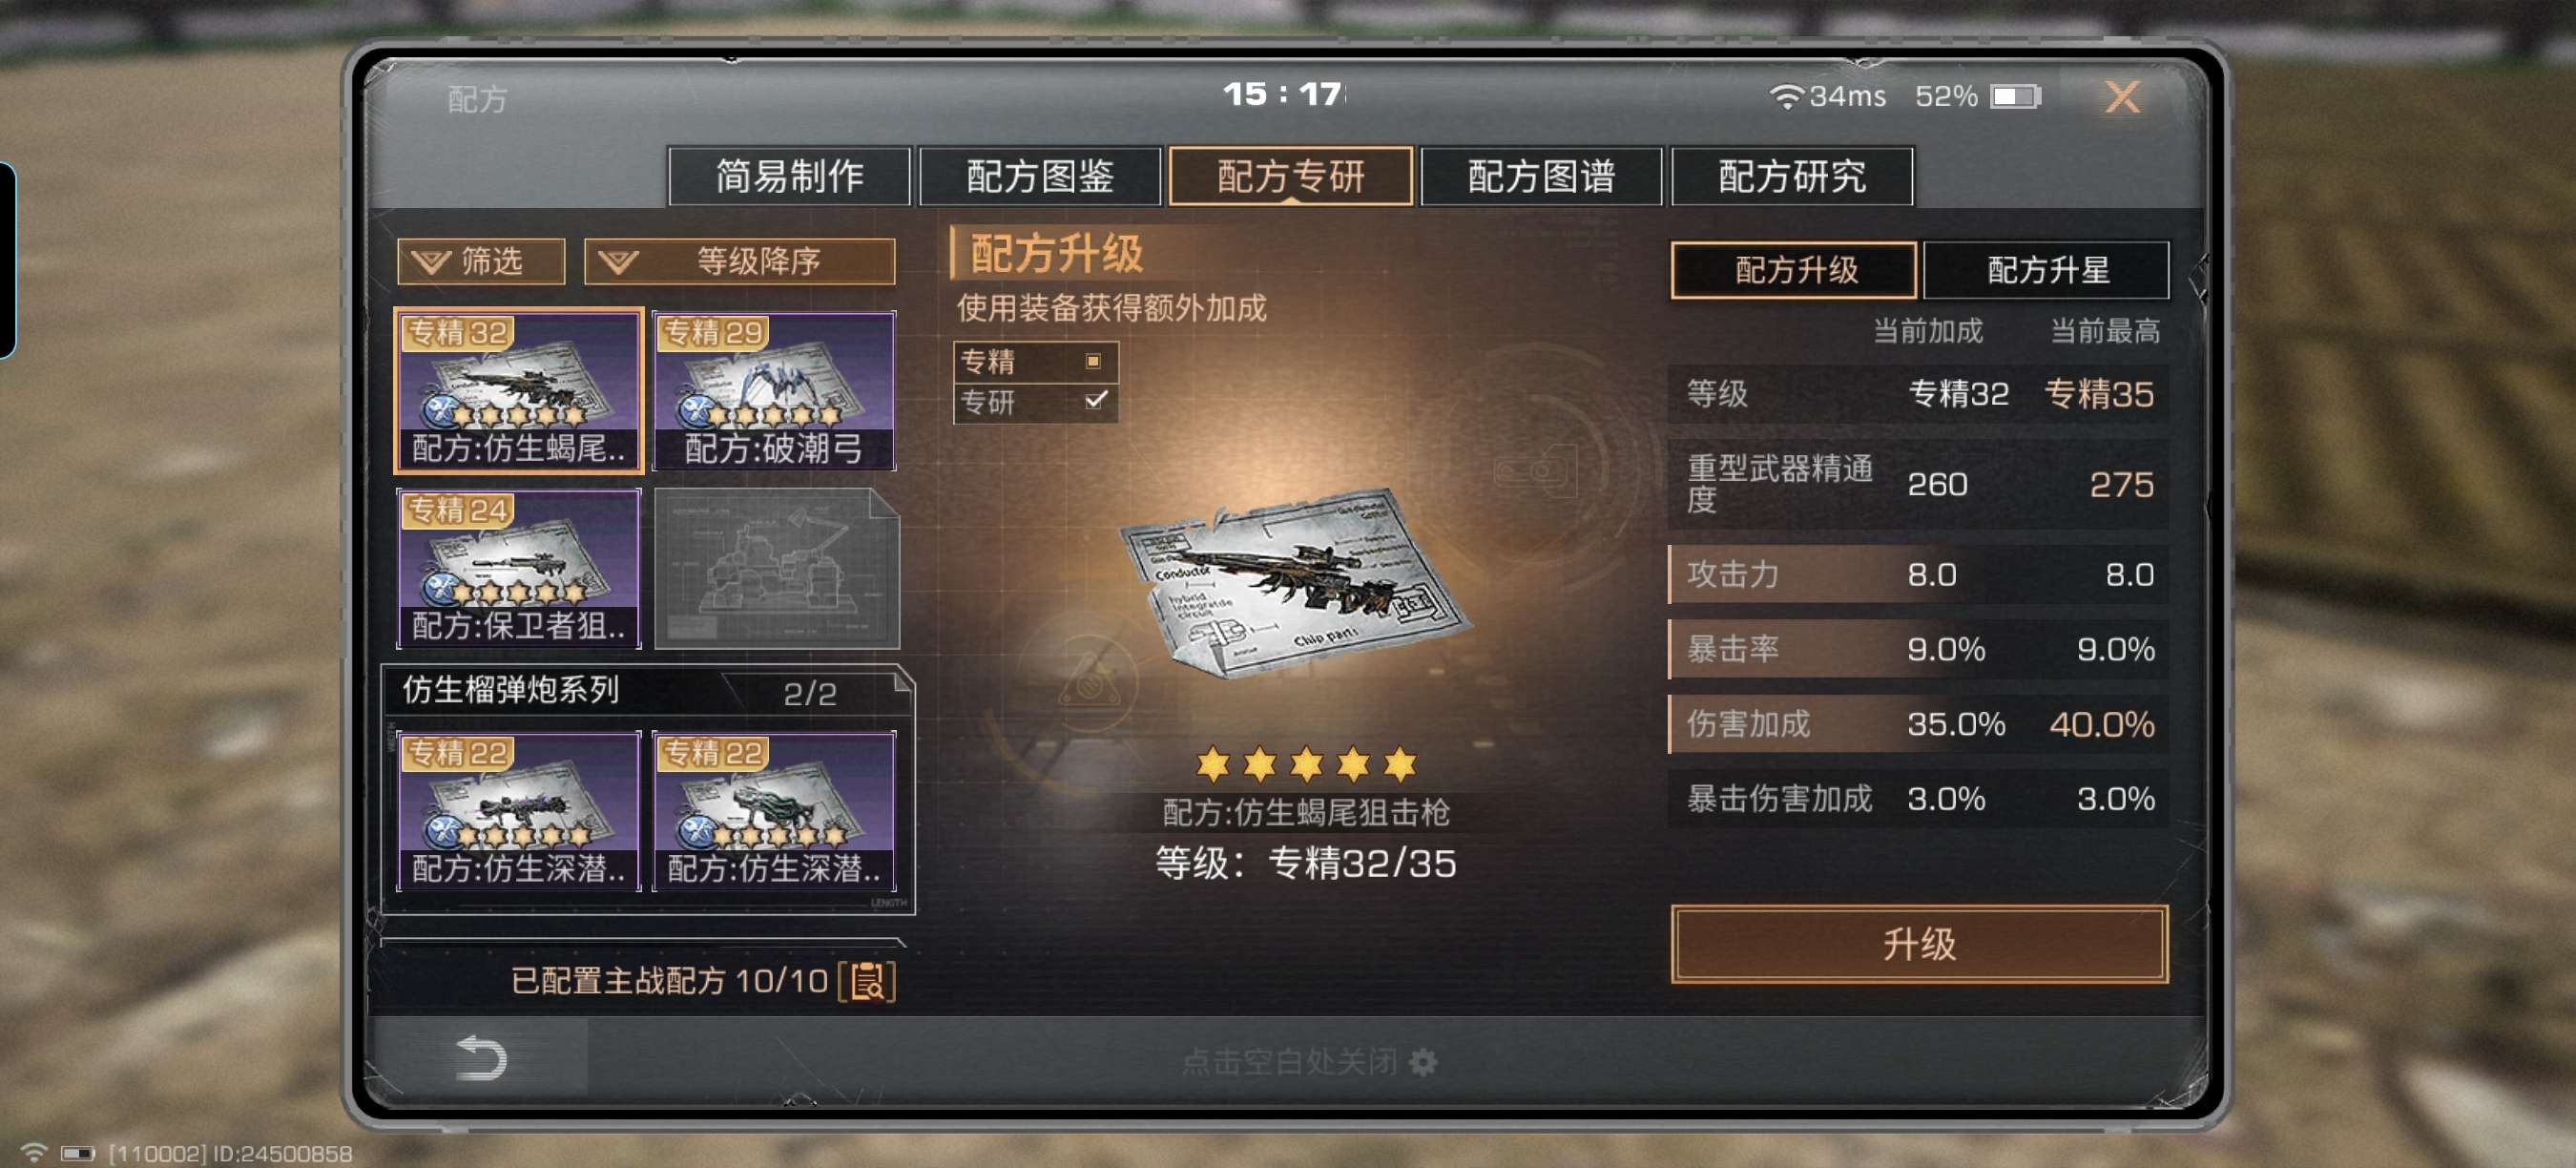2576x1168 pixels.
Task: Click the 升级 upgrade button
Action: tap(1919, 944)
